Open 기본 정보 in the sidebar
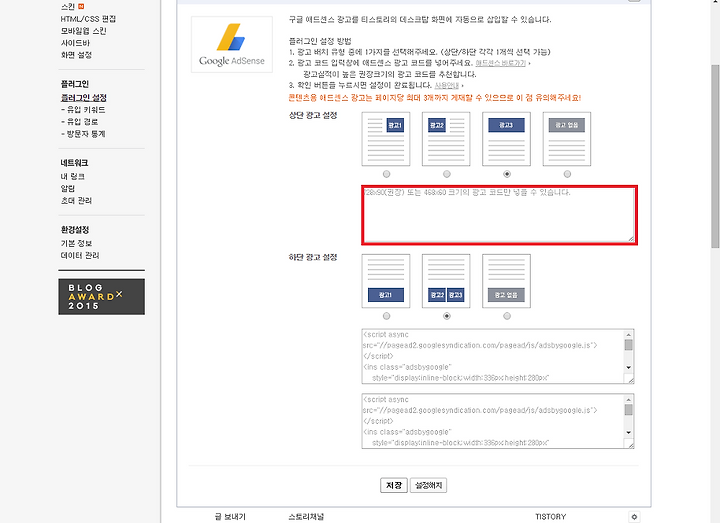This screenshot has height=523, width=720. 76,243
